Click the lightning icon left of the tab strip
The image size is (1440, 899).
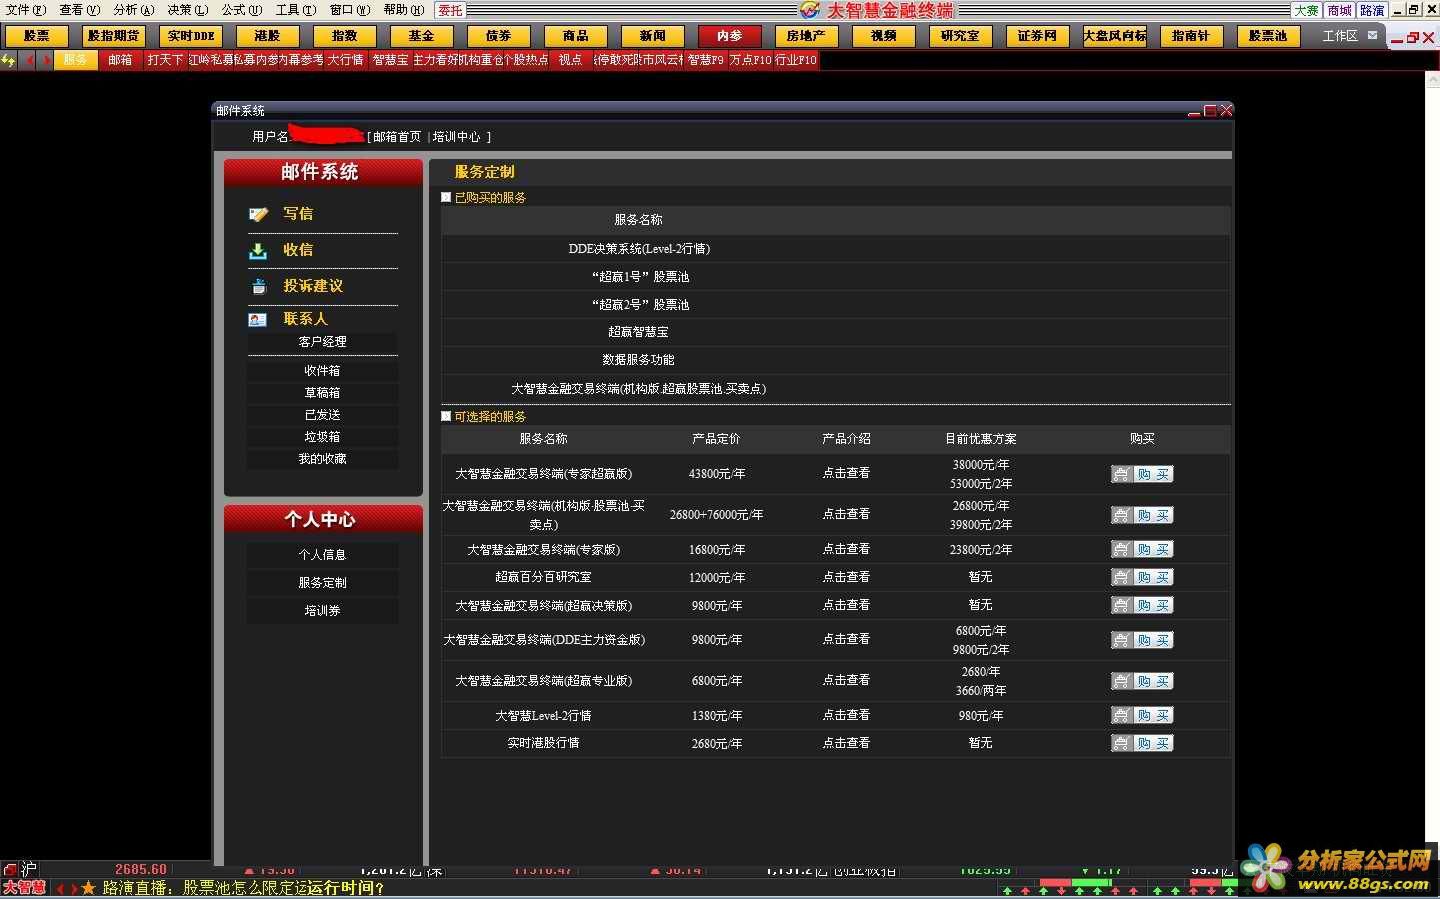[x=9, y=60]
